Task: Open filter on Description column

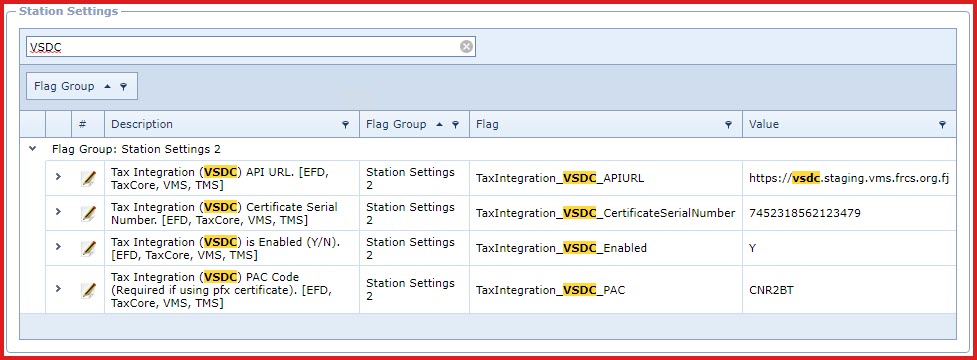Action: 346,125
